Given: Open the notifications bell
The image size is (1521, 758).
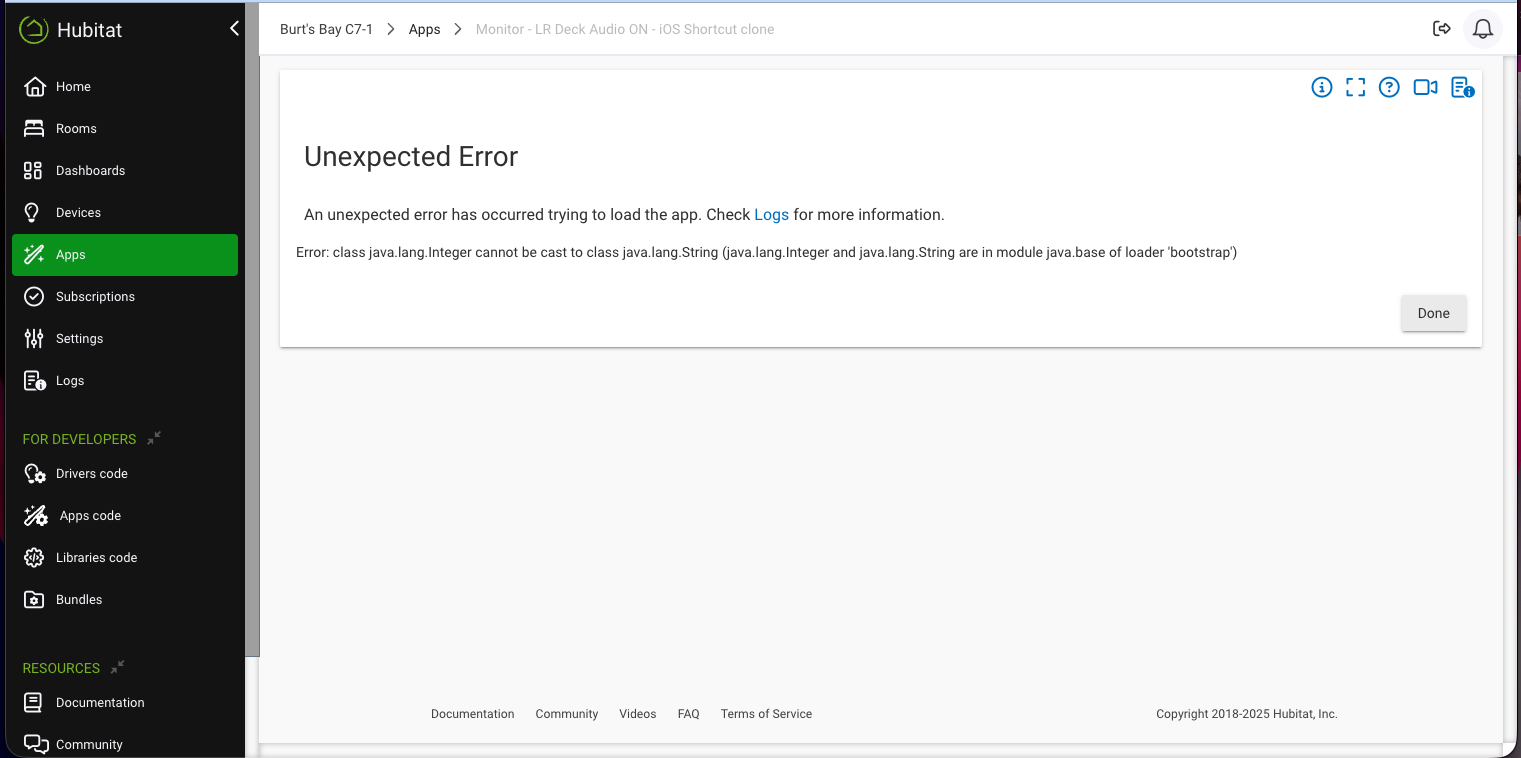Looking at the screenshot, I should 1483,29.
